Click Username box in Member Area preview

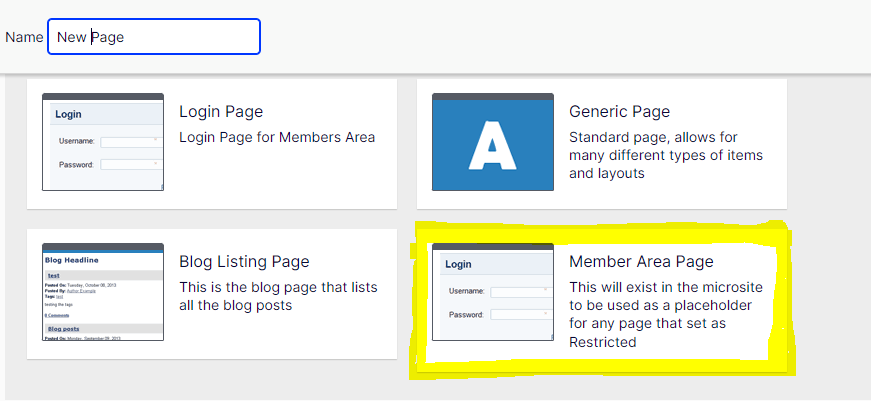[x=520, y=291]
